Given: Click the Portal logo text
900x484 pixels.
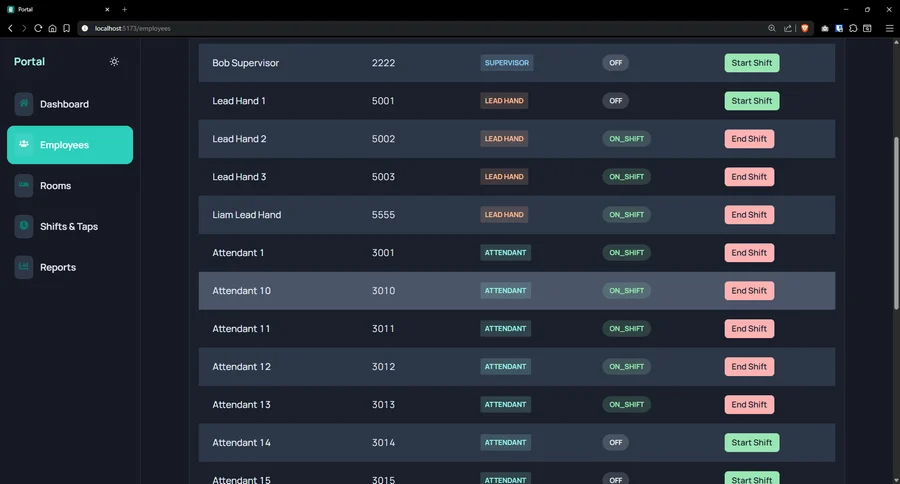Looking at the screenshot, I should tap(29, 61).
